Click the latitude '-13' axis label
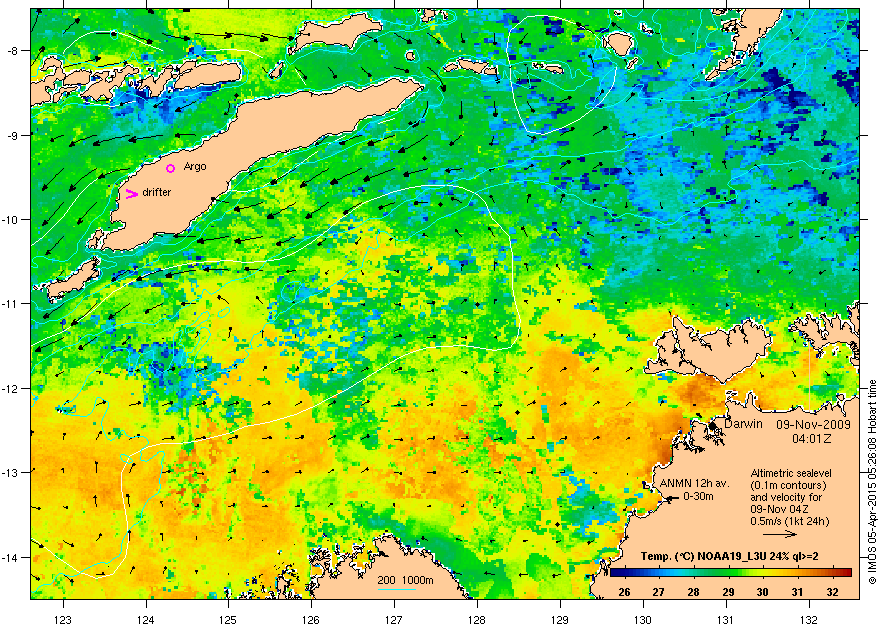880x630 pixels. point(12,472)
